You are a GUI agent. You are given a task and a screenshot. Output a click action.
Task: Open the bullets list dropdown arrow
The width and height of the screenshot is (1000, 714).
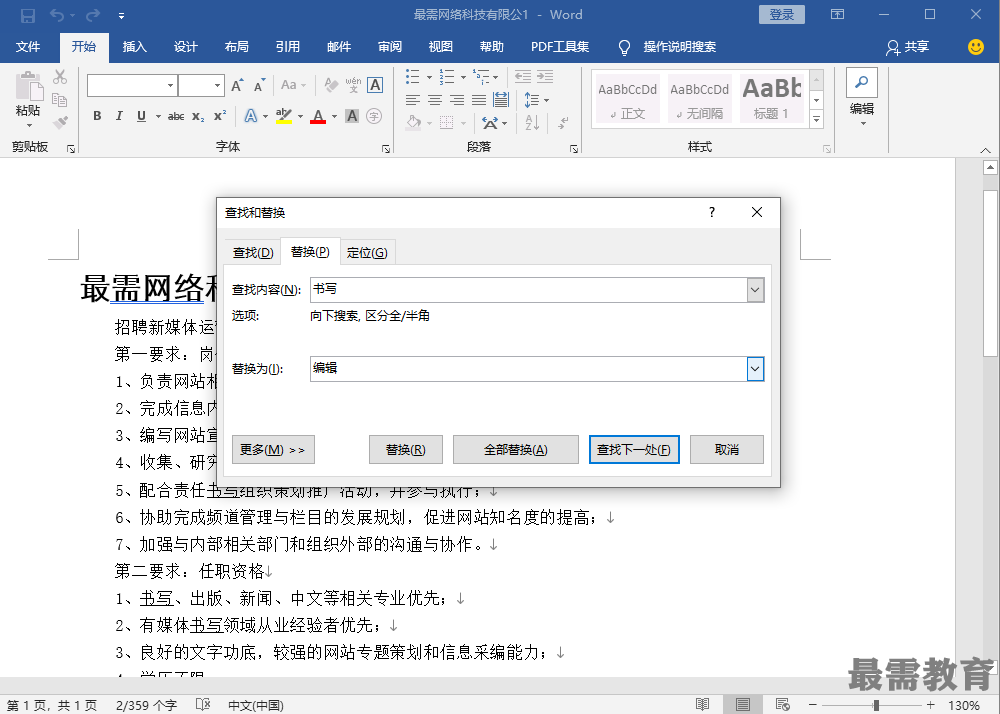click(x=429, y=78)
